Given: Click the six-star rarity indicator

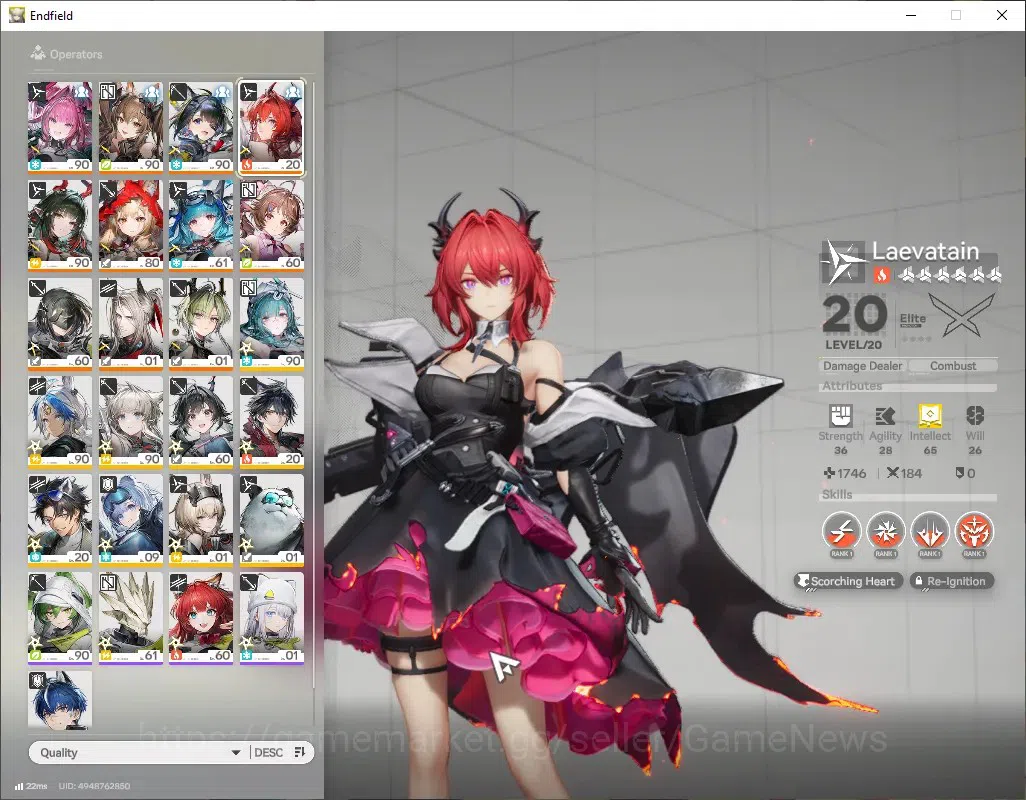Looking at the screenshot, I should pyautogui.click(x=949, y=275).
